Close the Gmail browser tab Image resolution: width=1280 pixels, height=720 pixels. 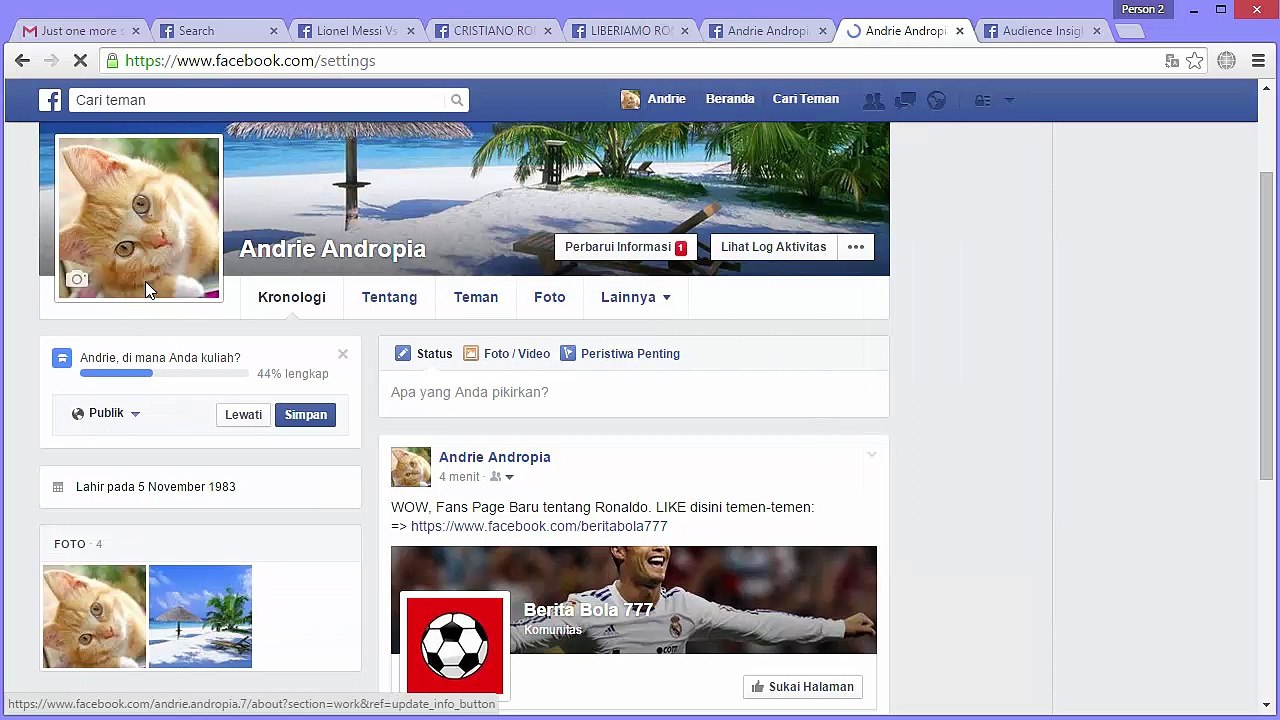pos(136,31)
